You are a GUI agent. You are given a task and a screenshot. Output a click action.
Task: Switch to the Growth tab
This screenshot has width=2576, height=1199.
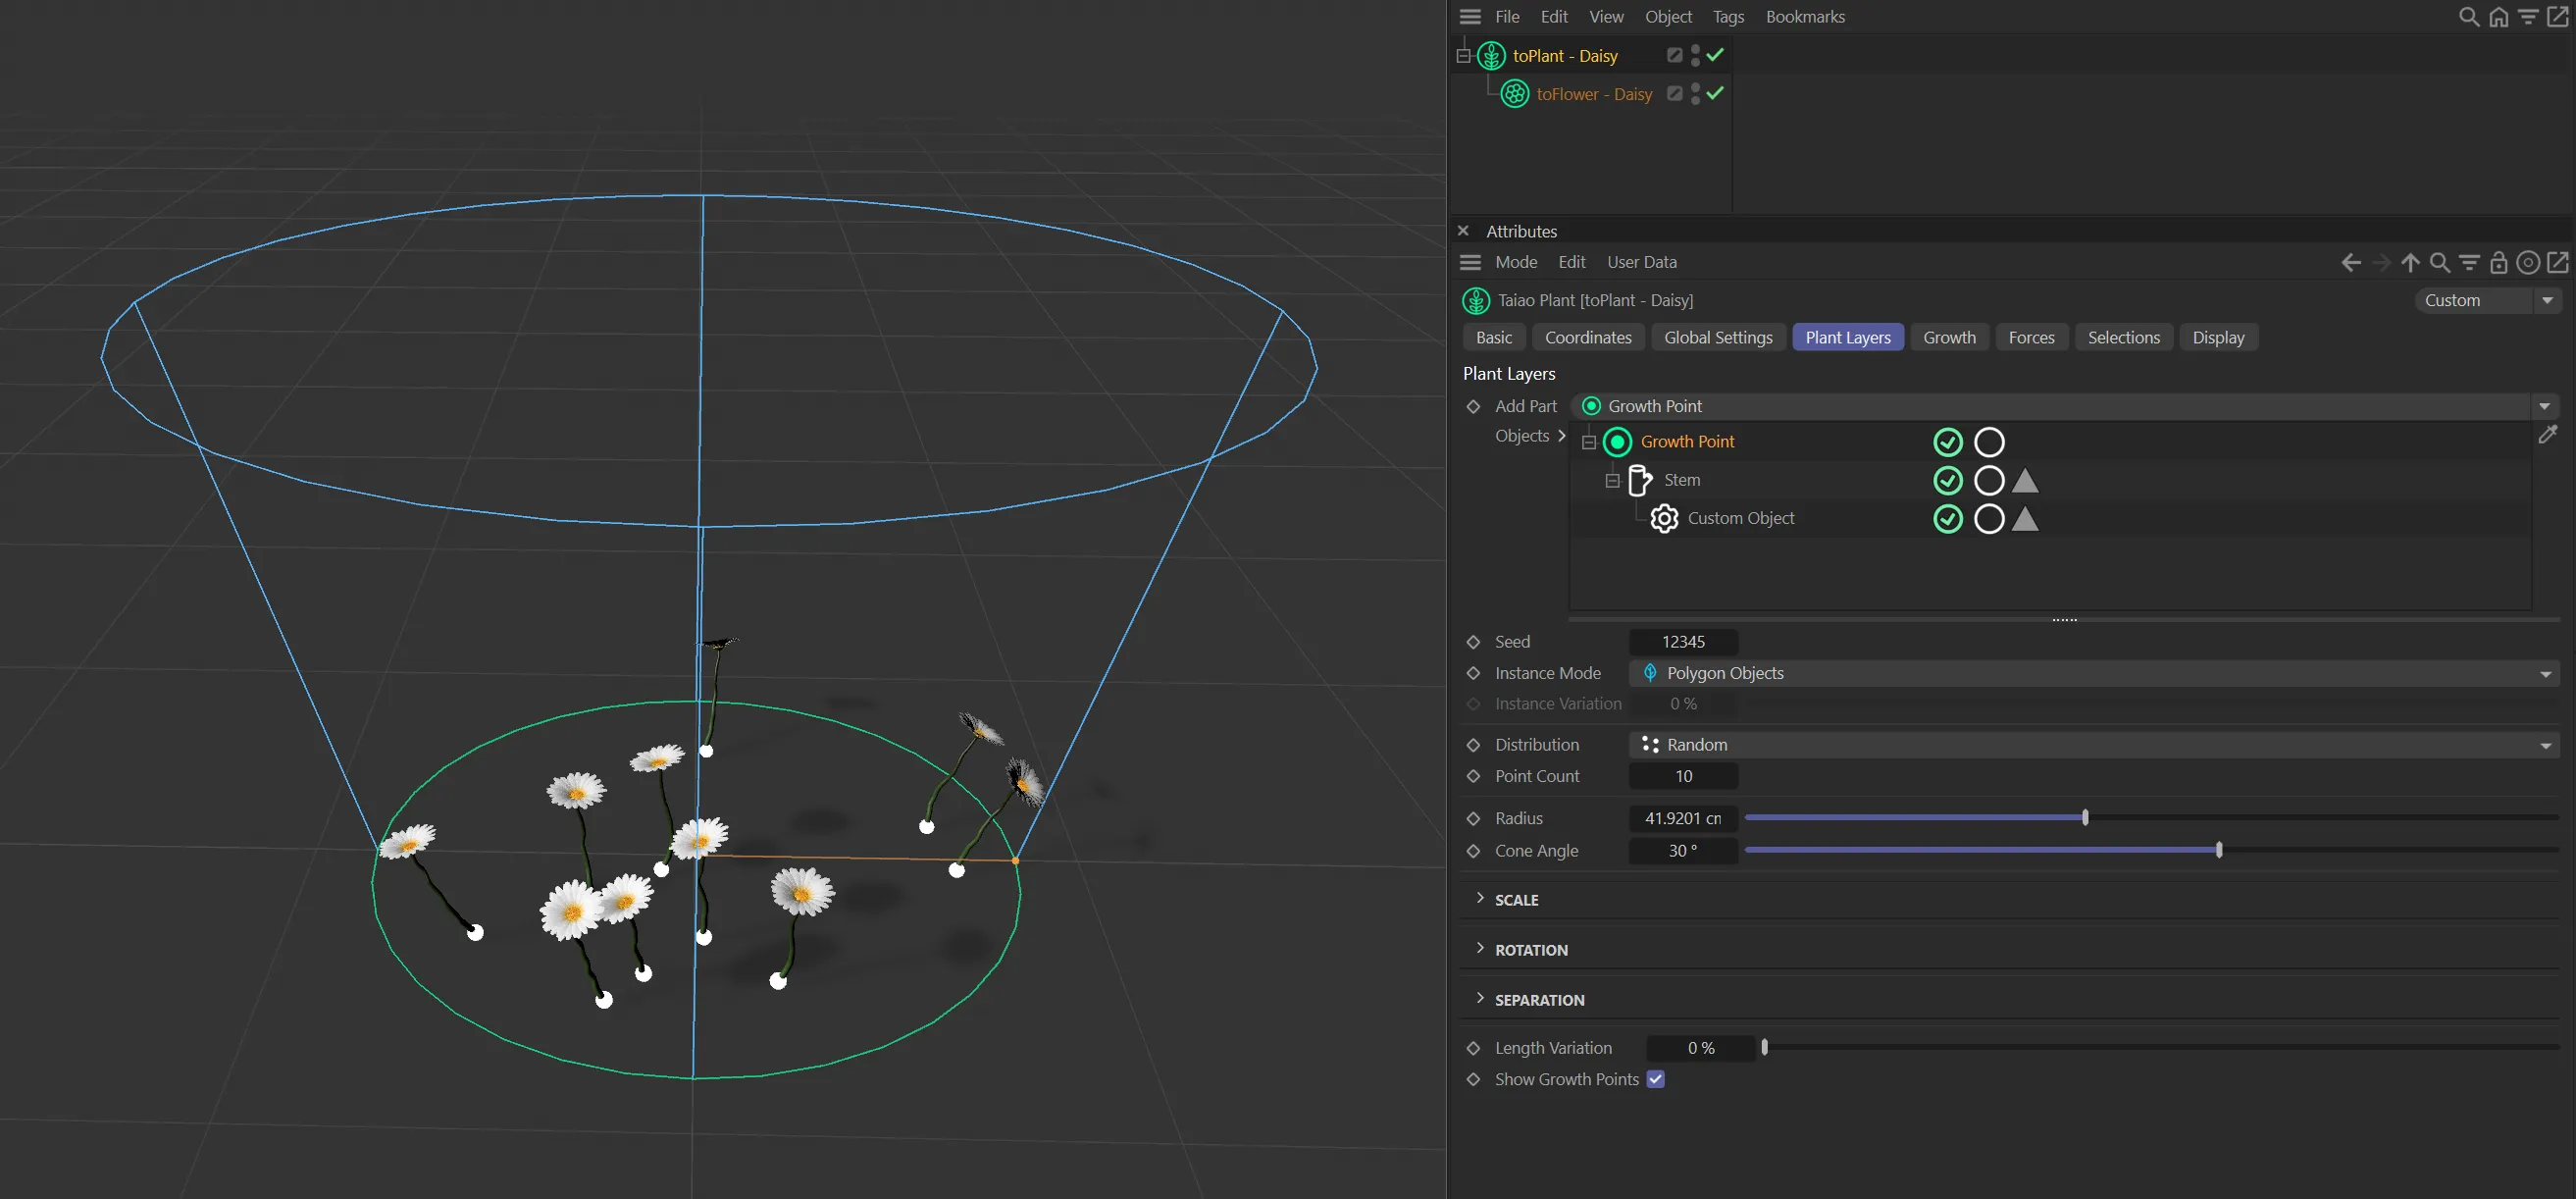click(x=1949, y=338)
